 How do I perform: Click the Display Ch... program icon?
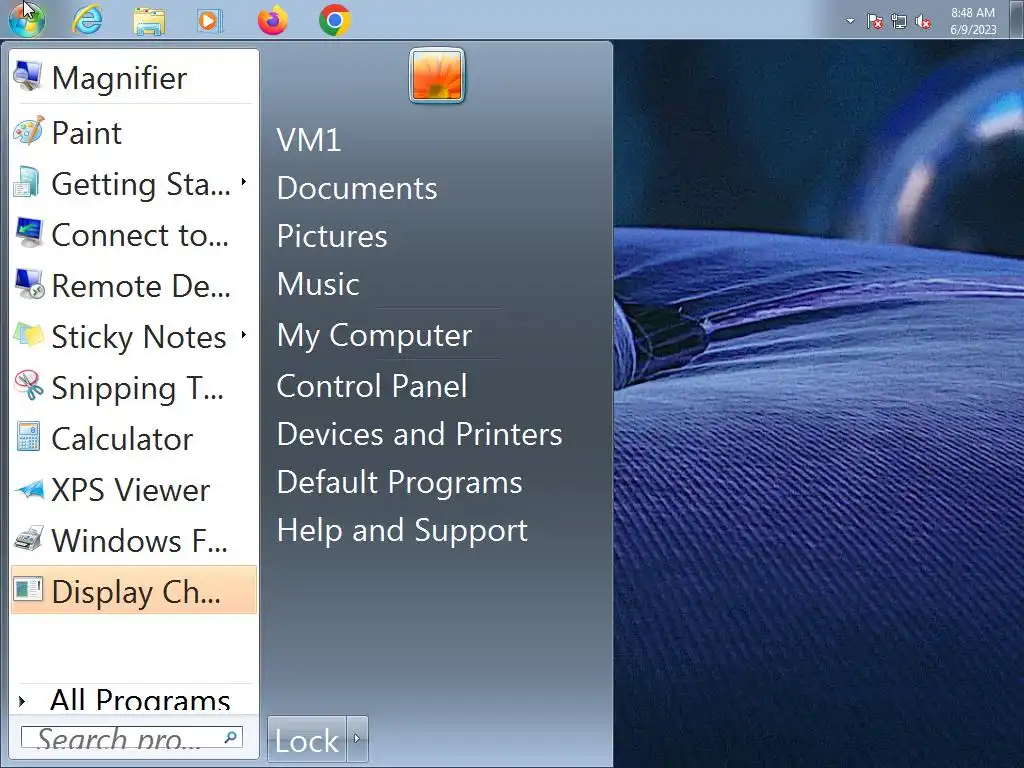[28, 589]
